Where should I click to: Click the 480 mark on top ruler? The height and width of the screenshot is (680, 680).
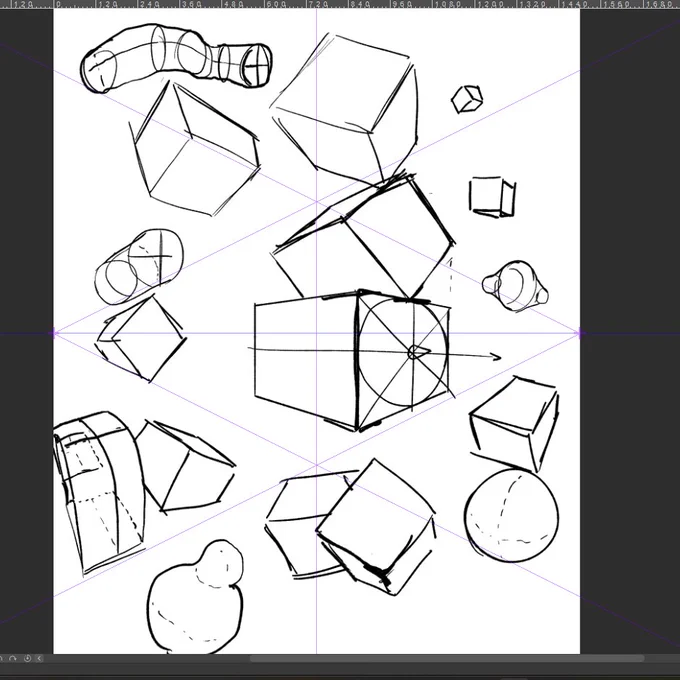pyautogui.click(x=234, y=4)
